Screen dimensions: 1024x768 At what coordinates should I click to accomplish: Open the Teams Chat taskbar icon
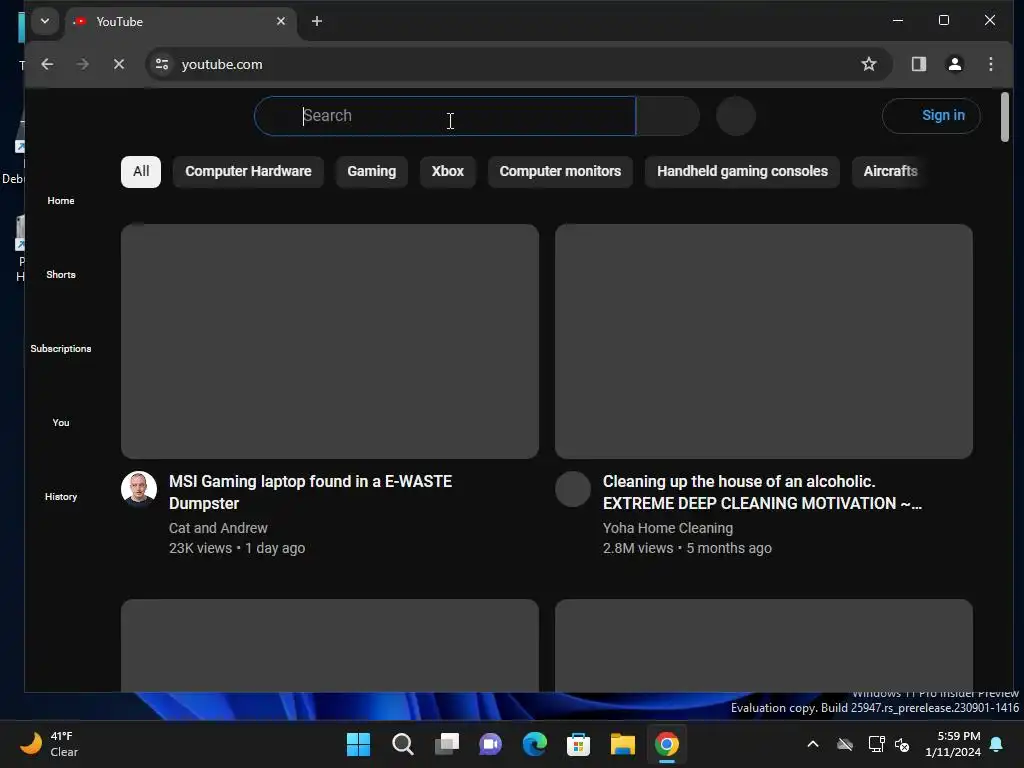490,744
